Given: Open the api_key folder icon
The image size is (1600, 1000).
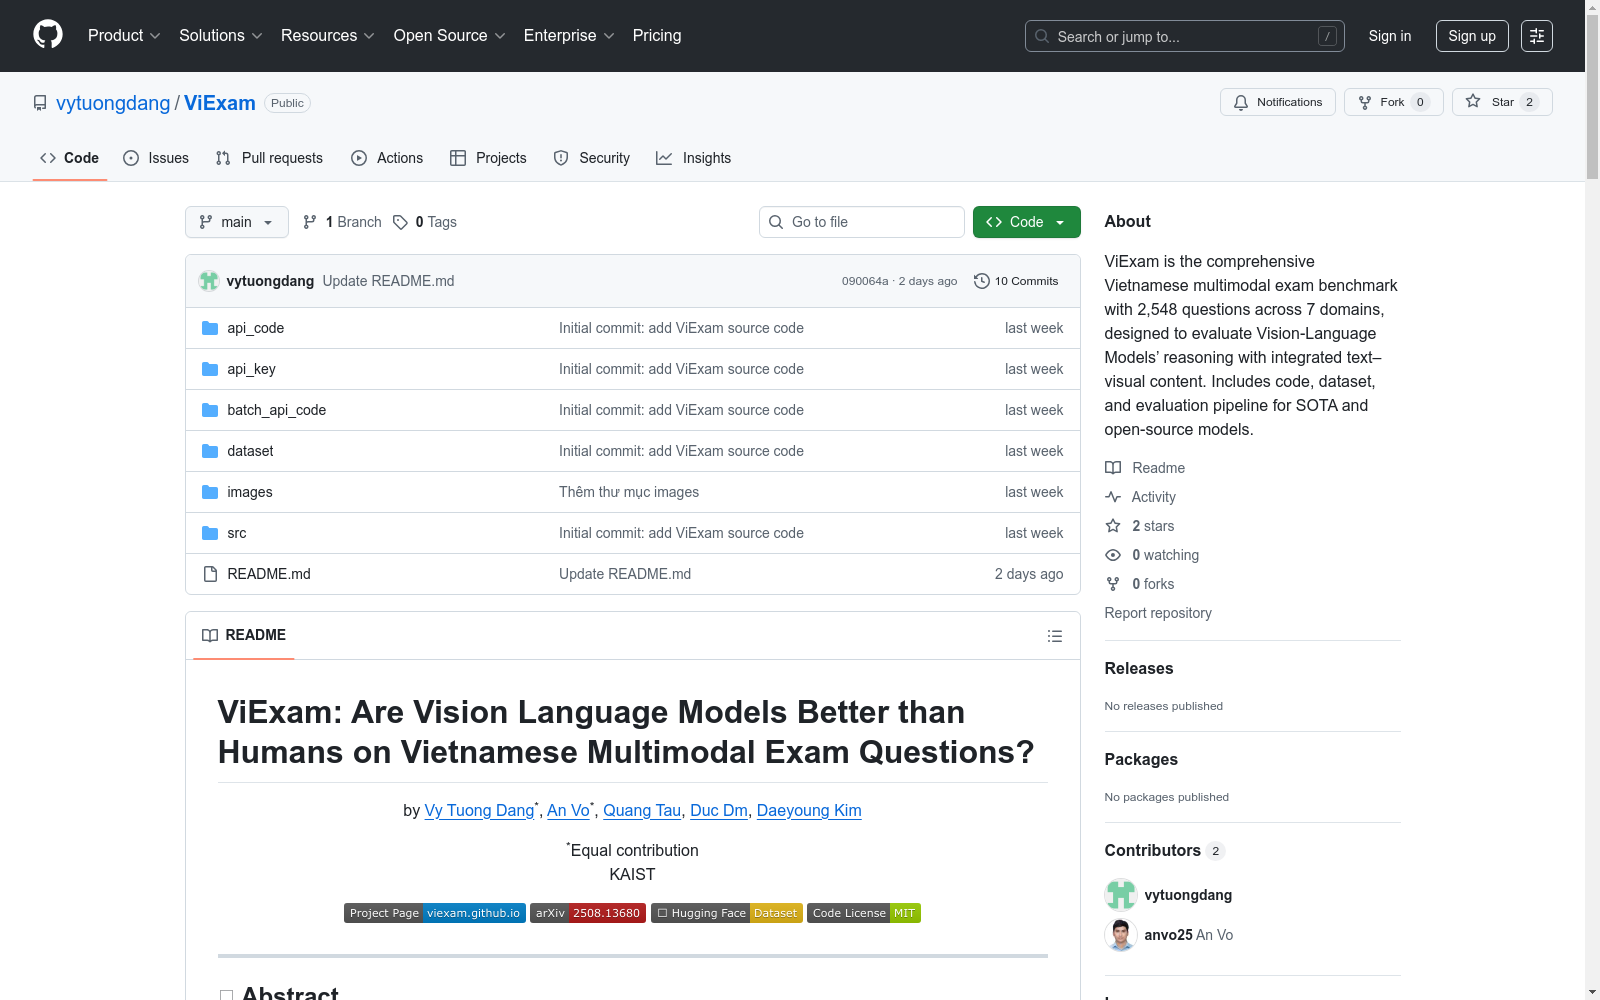Looking at the screenshot, I should tap(210, 369).
